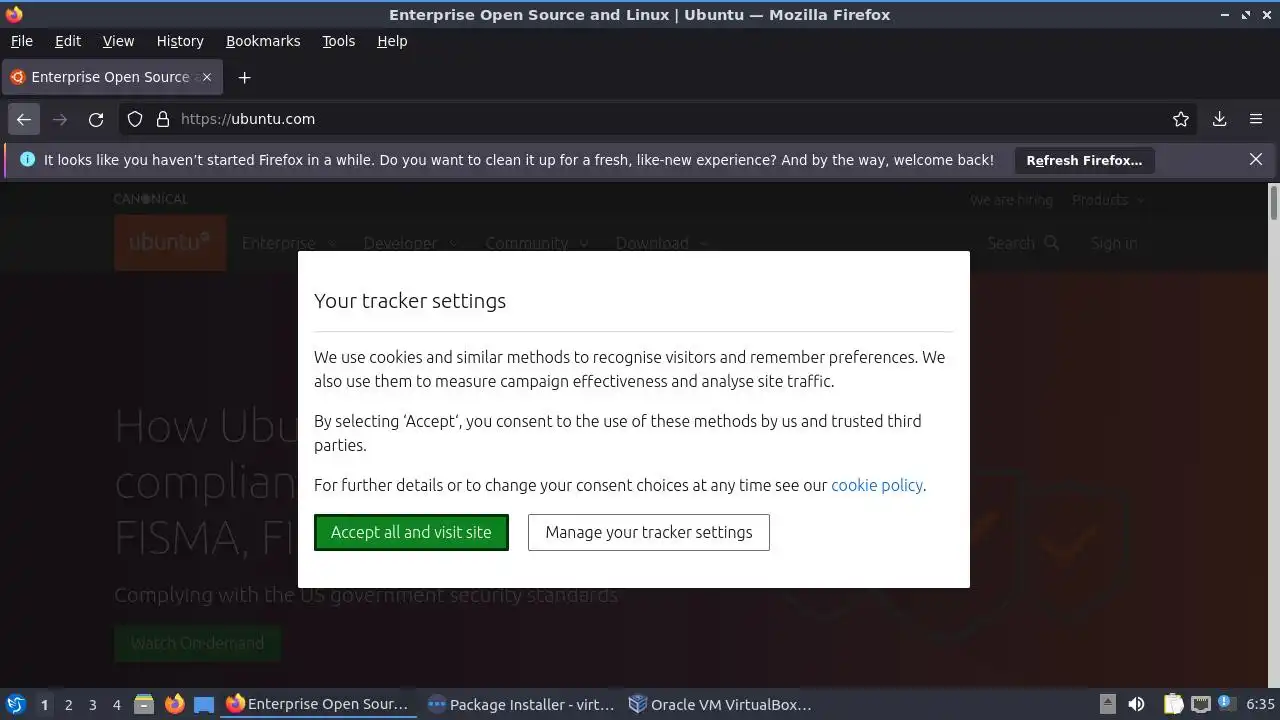The width and height of the screenshot is (1280, 720).
Task: Dismiss the Firefox refresh notification bar
Action: point(1256,159)
